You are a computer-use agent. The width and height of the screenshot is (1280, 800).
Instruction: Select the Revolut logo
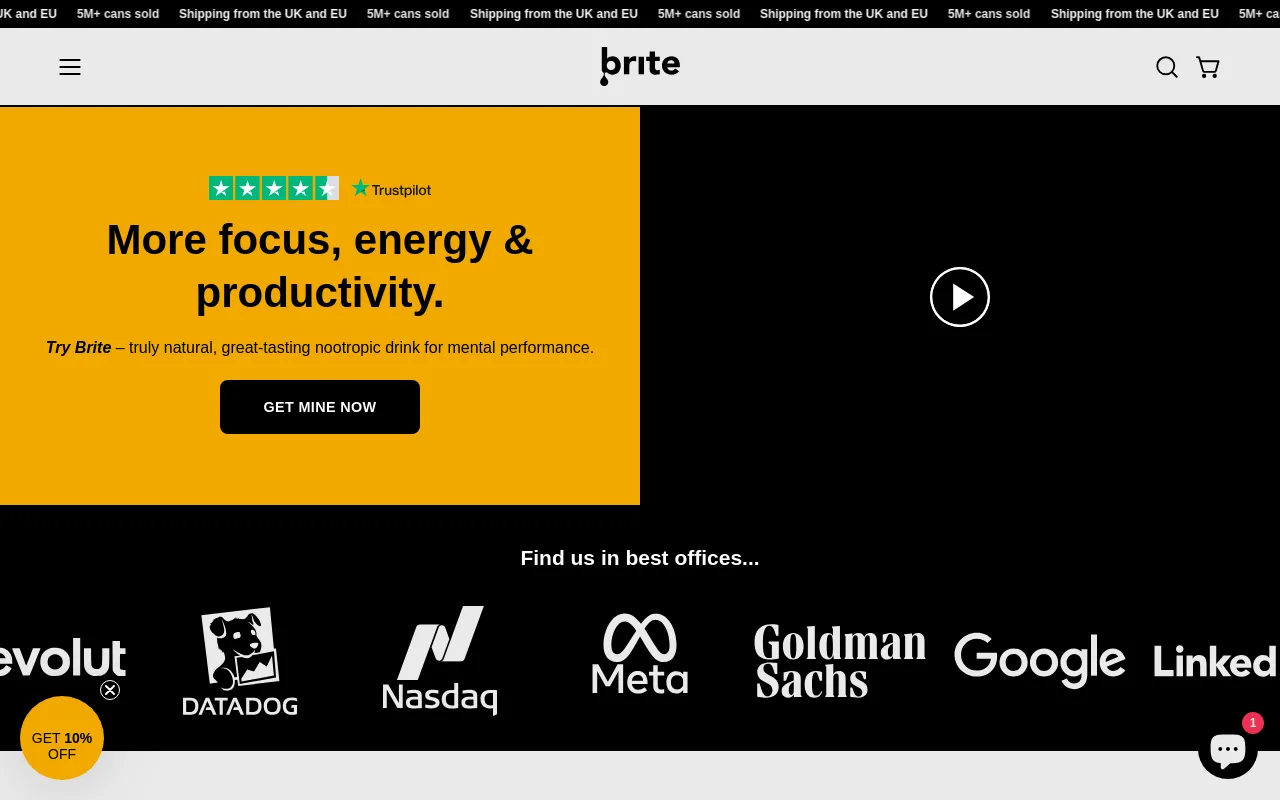click(x=62, y=659)
